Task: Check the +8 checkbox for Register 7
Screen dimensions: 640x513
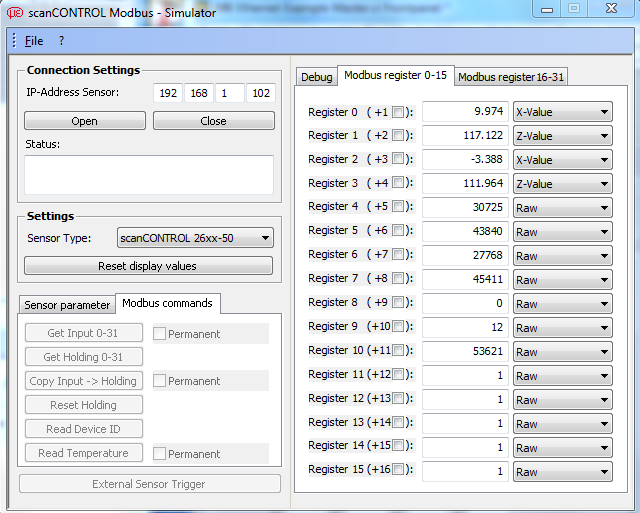Action: pyautogui.click(x=398, y=278)
